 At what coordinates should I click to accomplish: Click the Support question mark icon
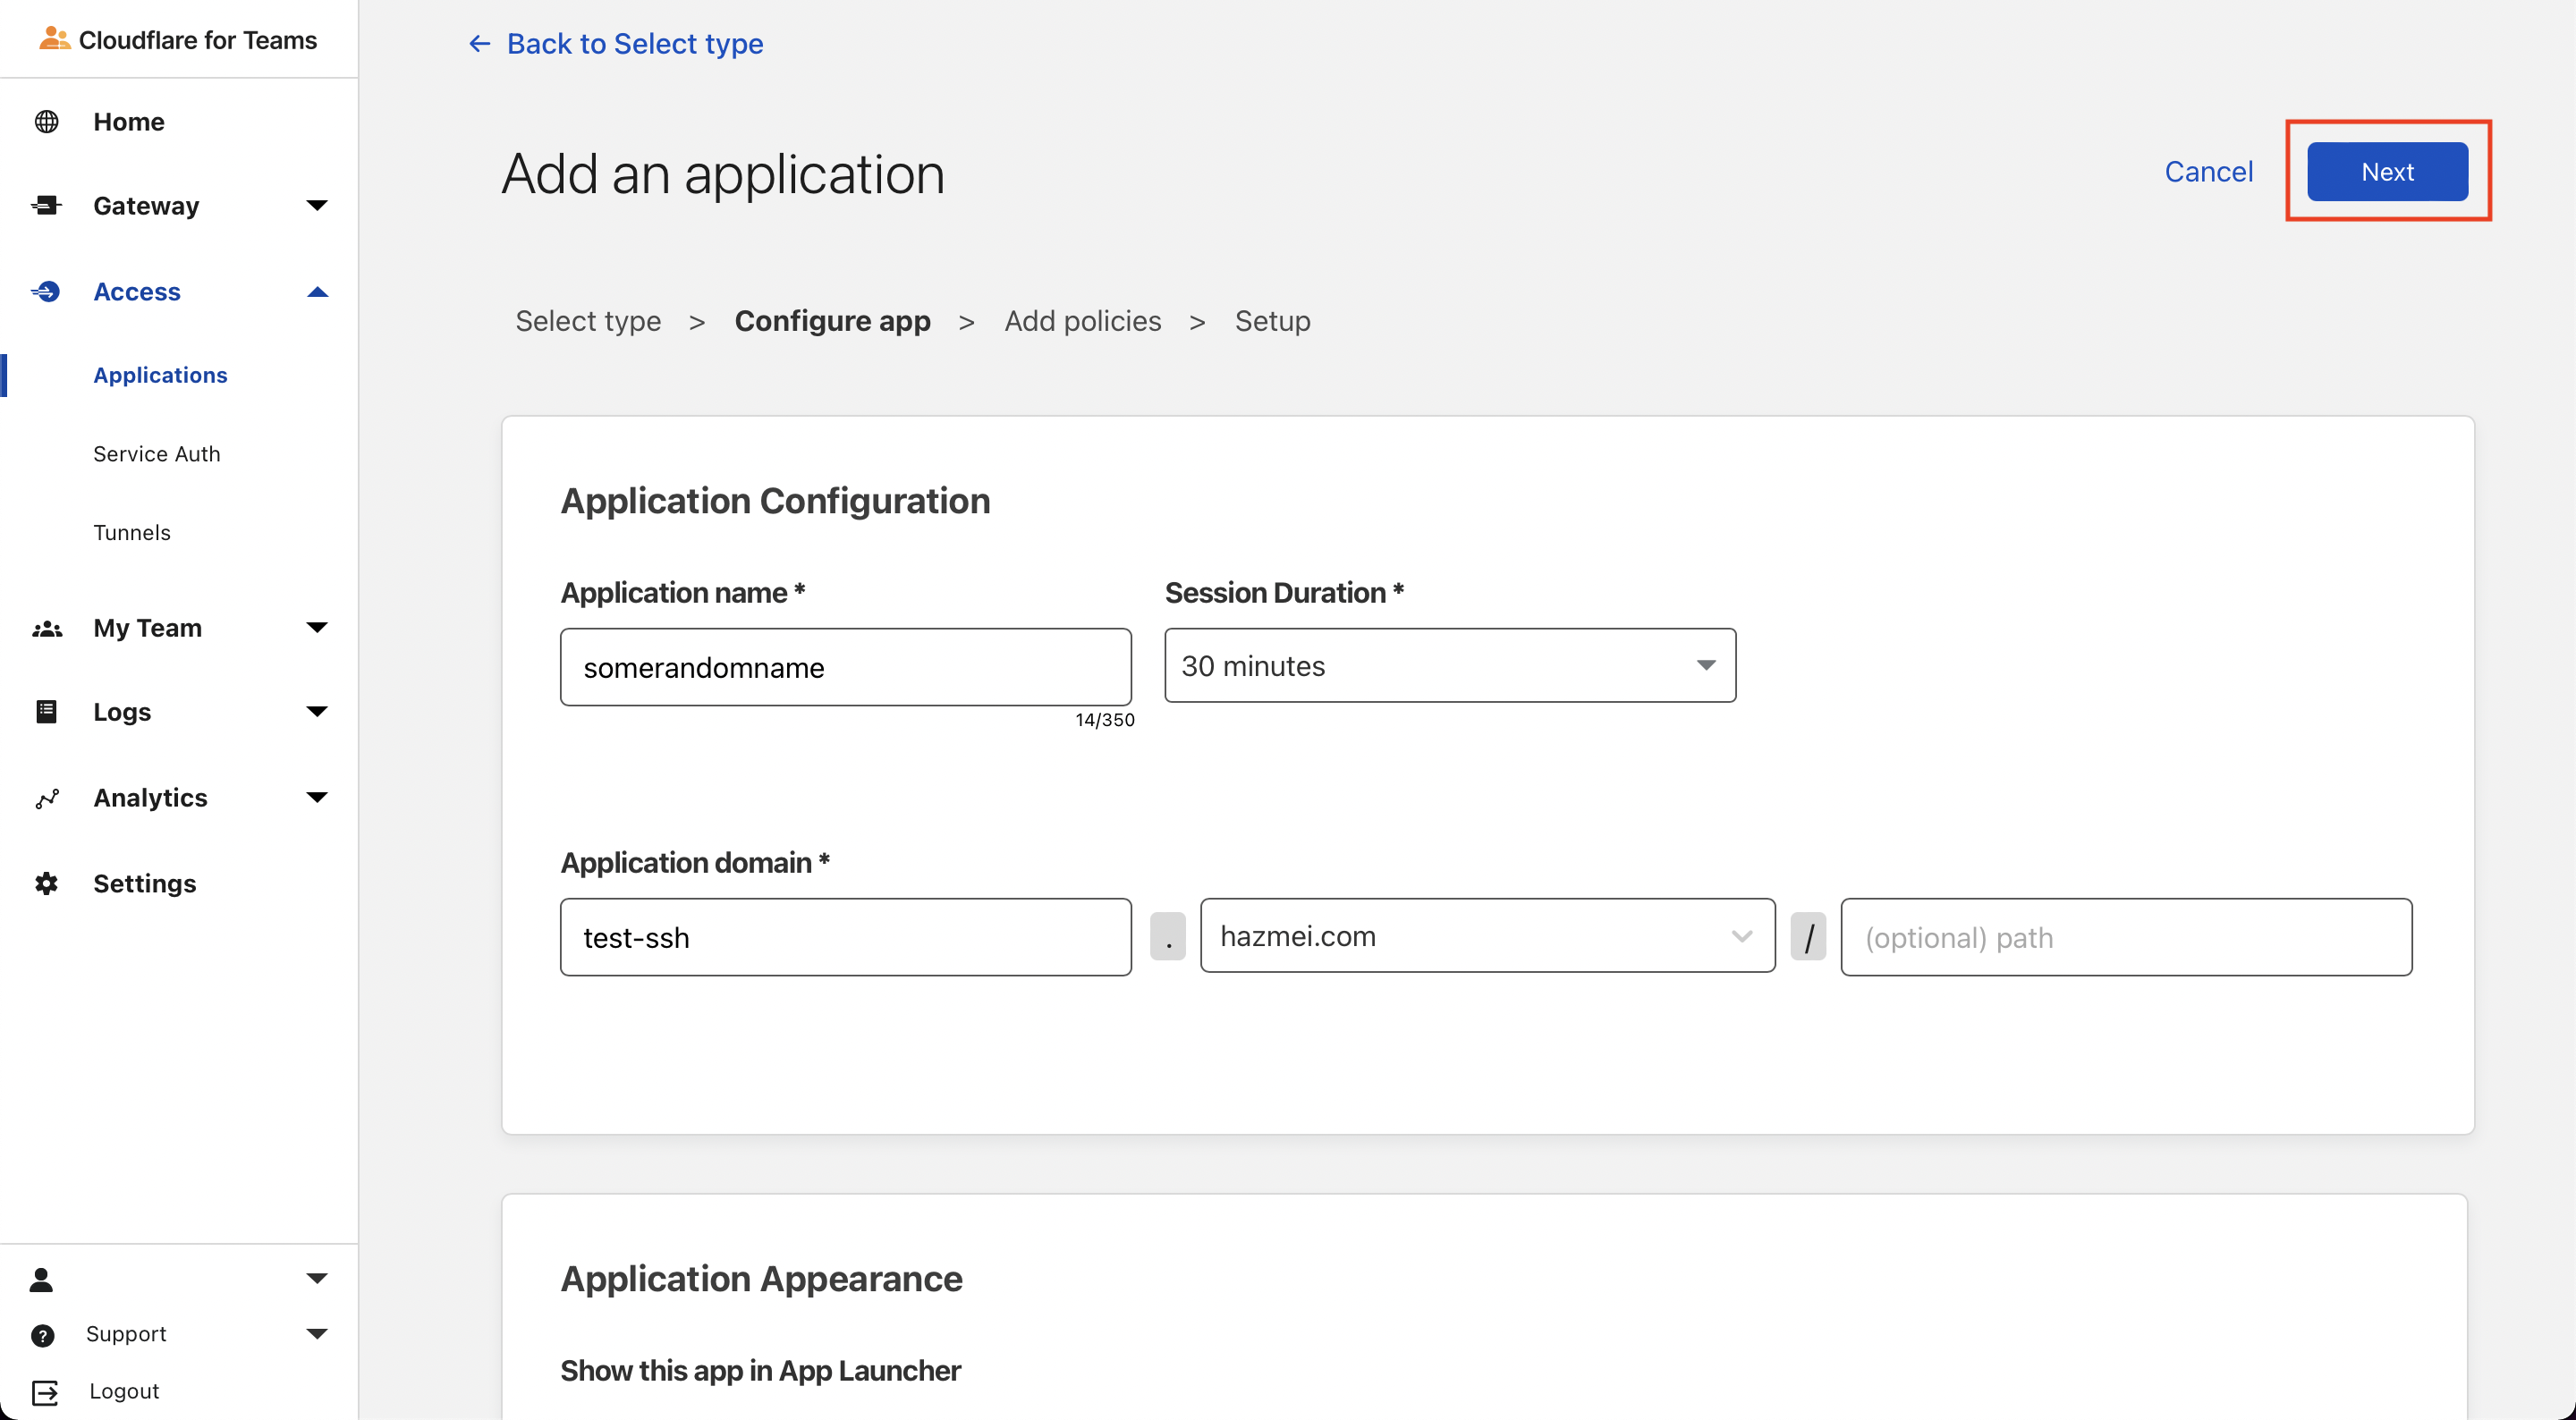(x=42, y=1335)
